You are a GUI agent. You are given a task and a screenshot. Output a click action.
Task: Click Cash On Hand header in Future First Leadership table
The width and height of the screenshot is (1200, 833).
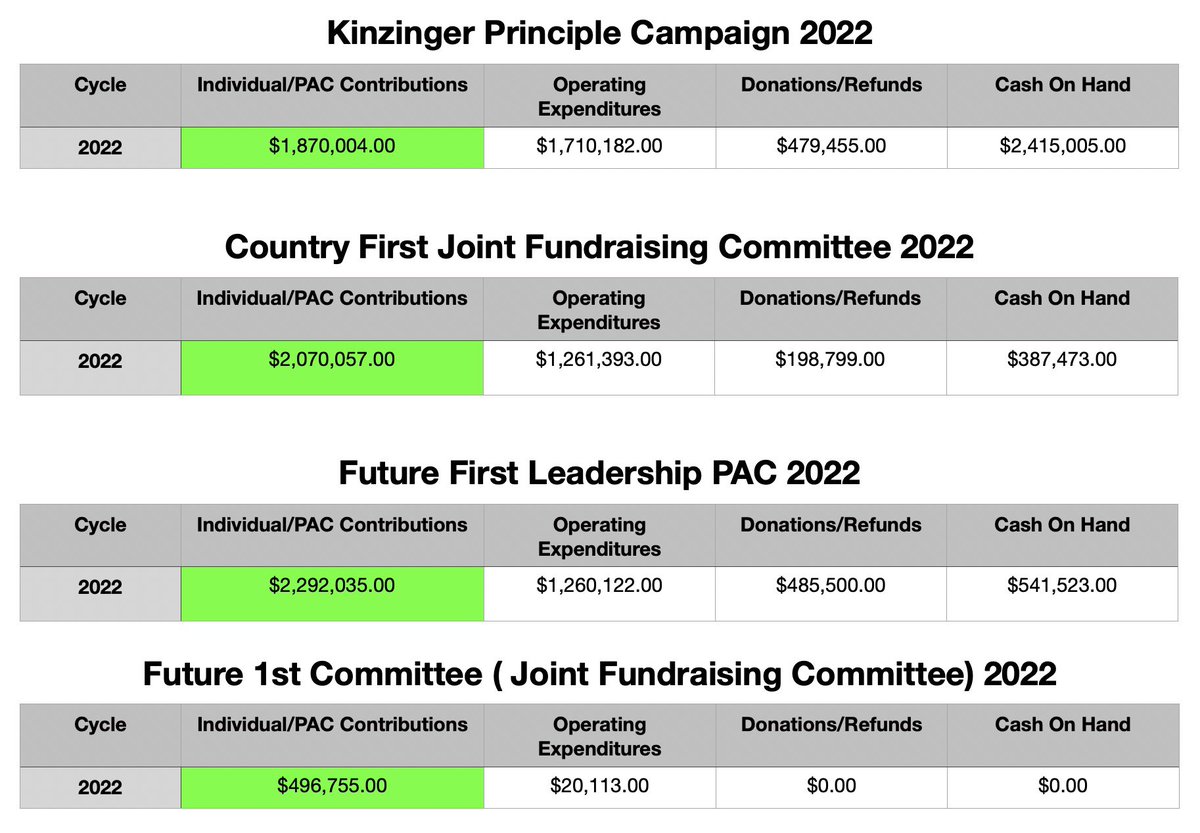pyautogui.click(x=1062, y=525)
